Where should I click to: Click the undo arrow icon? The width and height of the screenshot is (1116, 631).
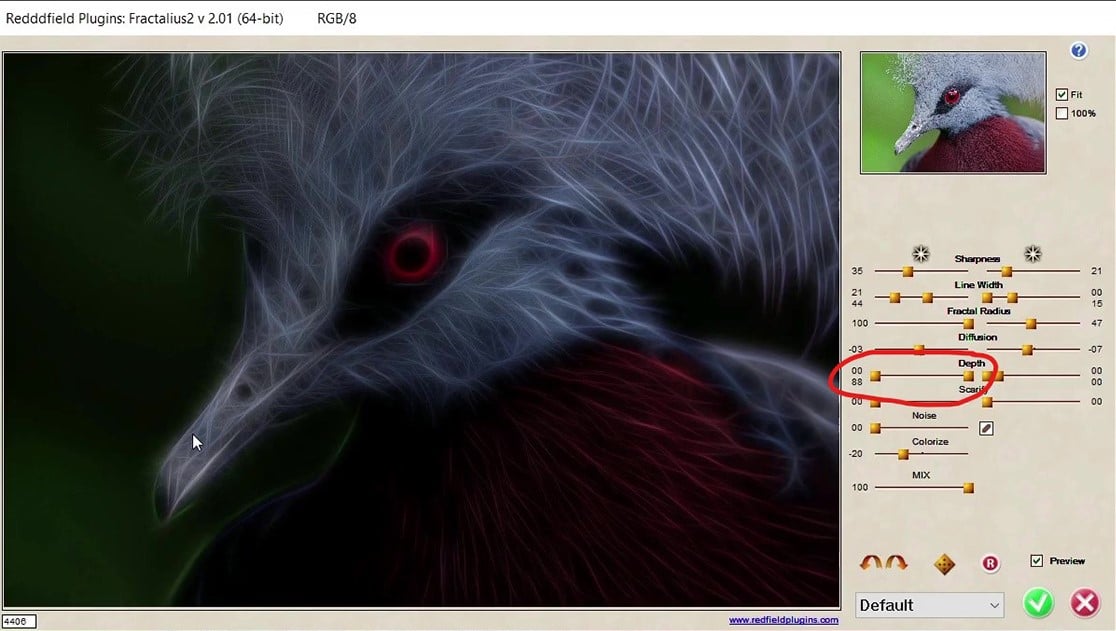(870, 563)
